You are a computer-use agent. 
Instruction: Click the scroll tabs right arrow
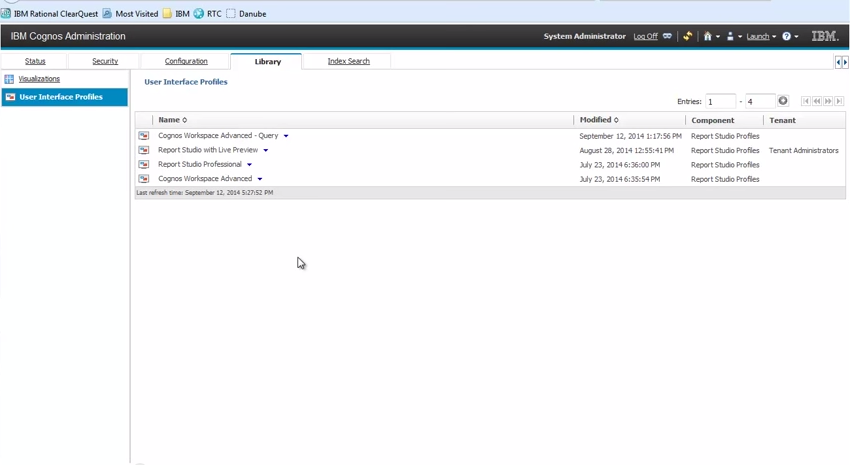coord(845,62)
